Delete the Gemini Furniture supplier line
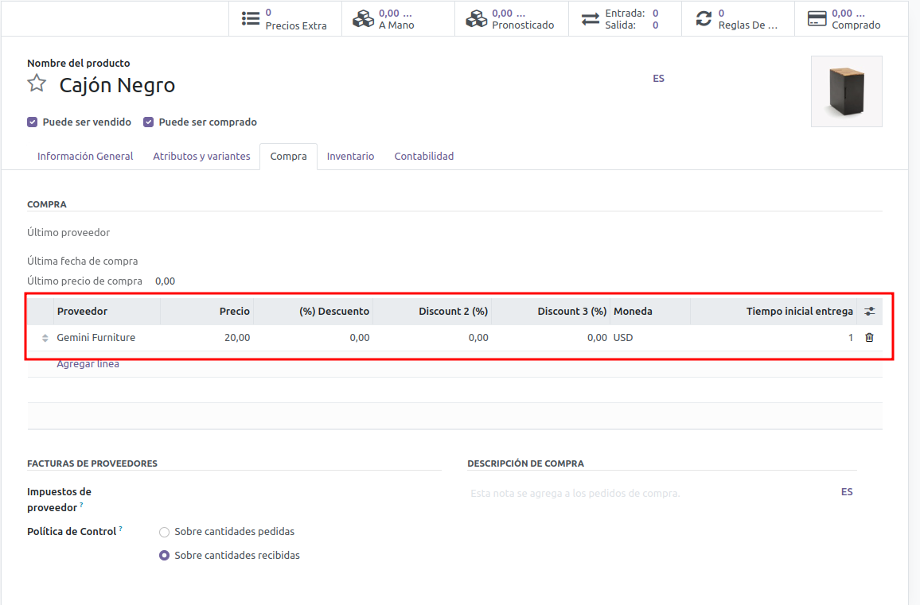The height and width of the screenshot is (605, 920). point(869,338)
